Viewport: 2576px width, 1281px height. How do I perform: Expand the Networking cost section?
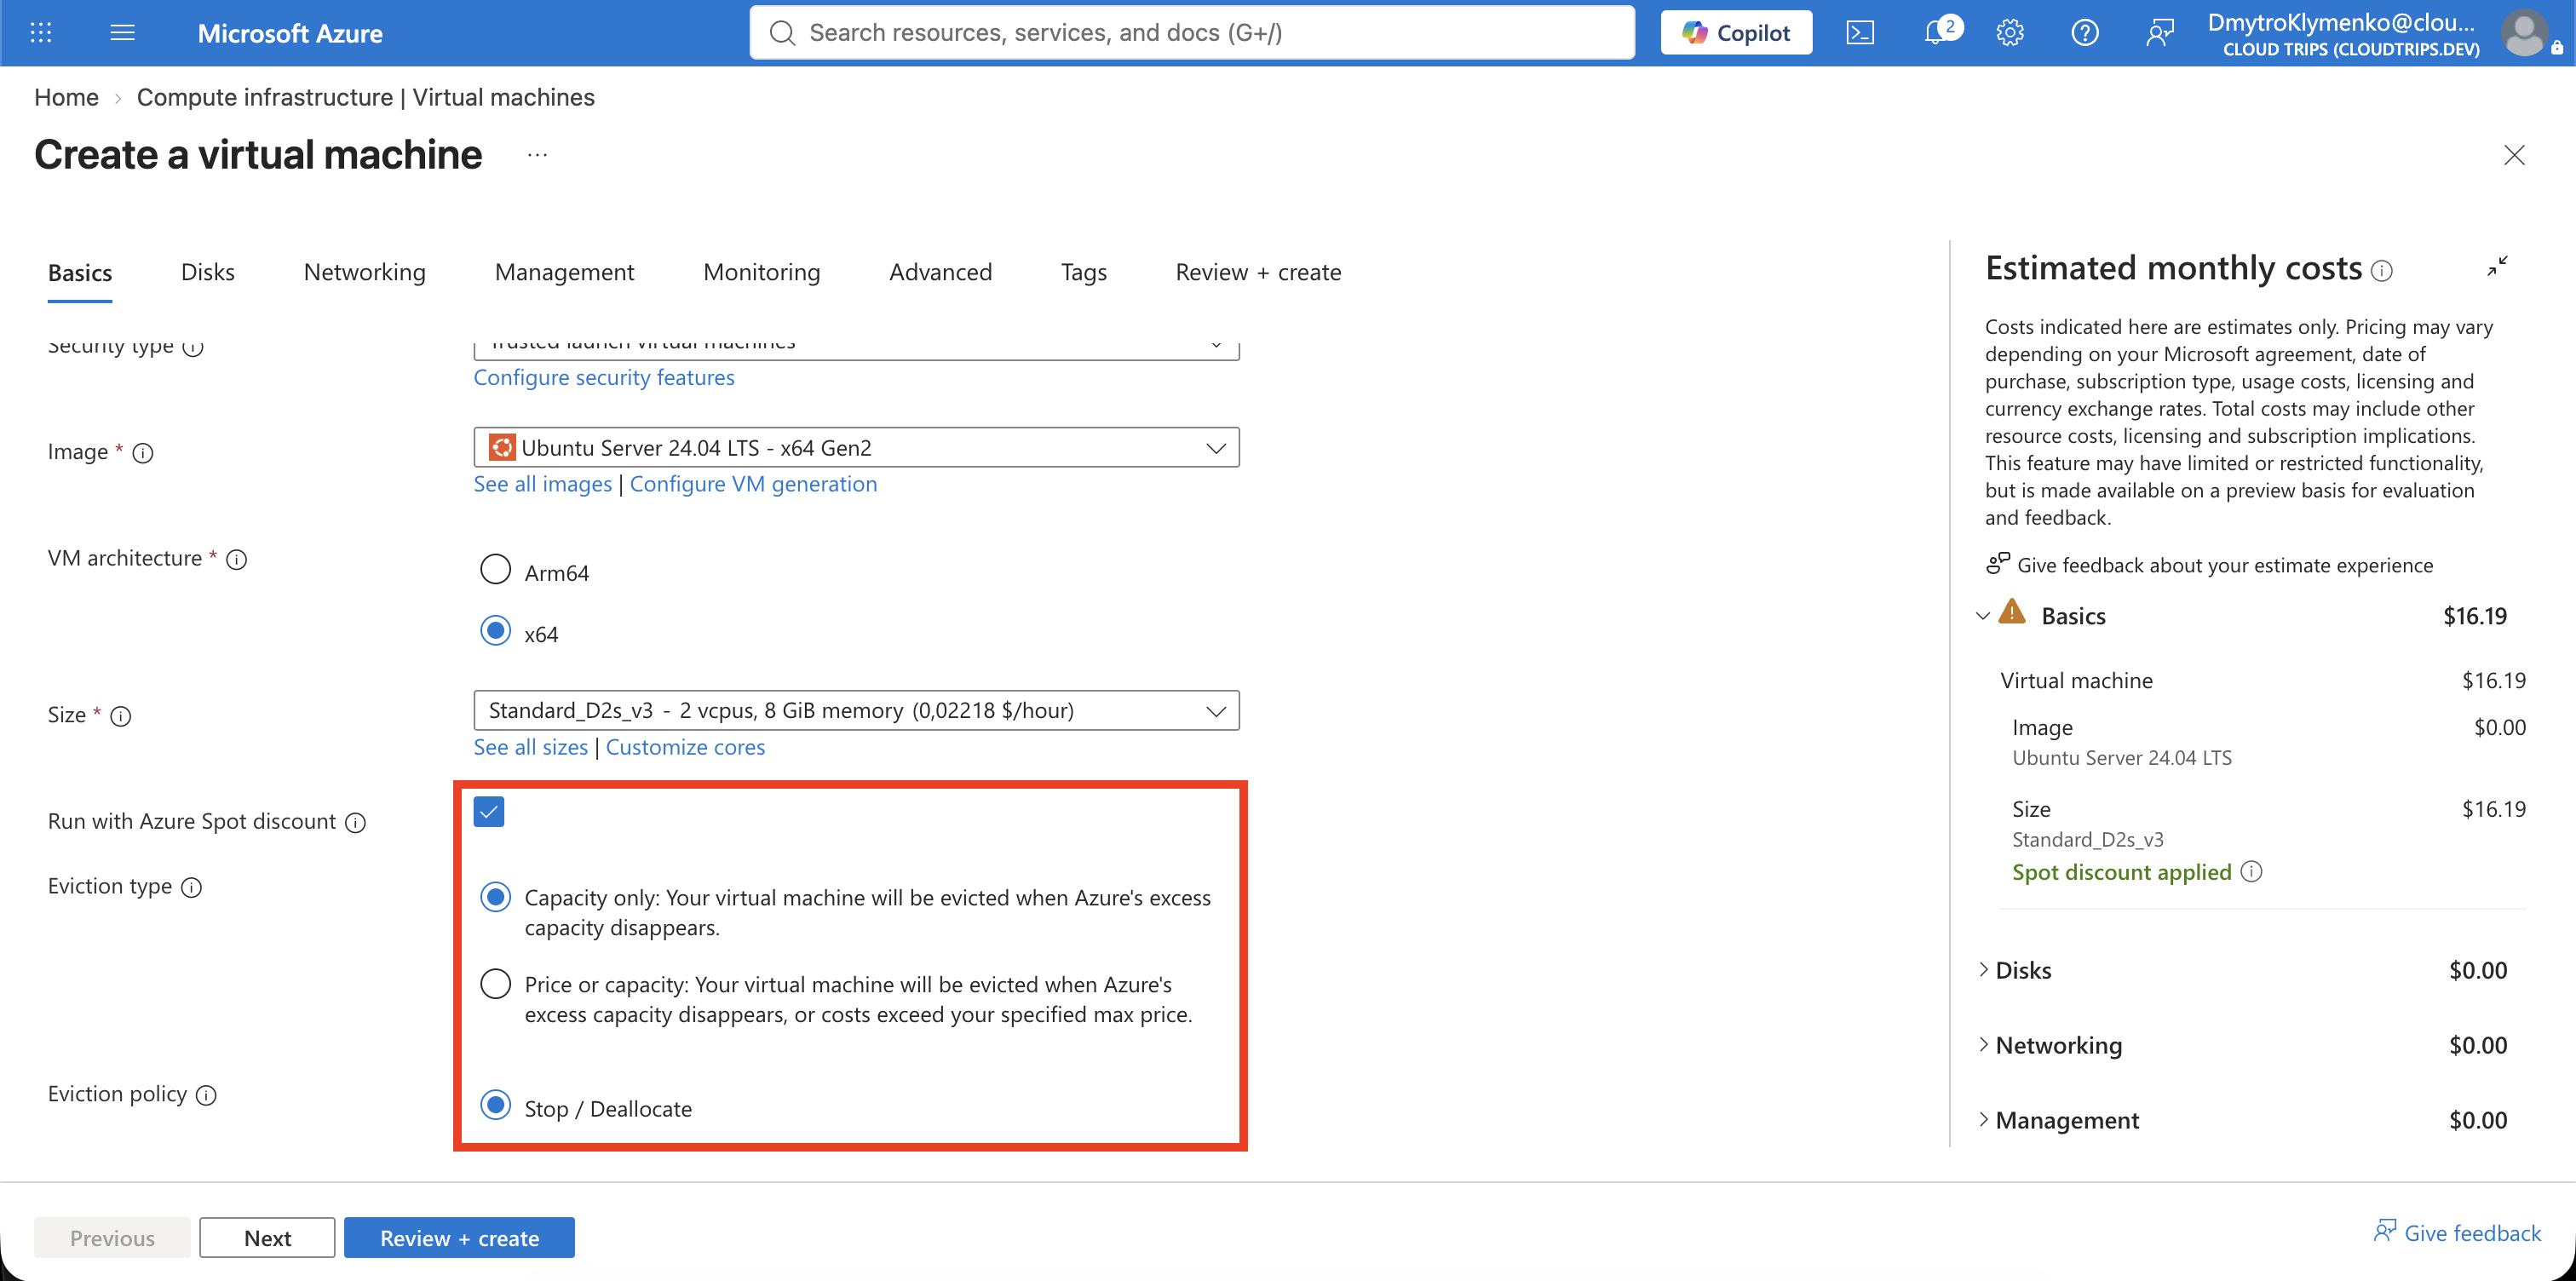(x=1983, y=1044)
